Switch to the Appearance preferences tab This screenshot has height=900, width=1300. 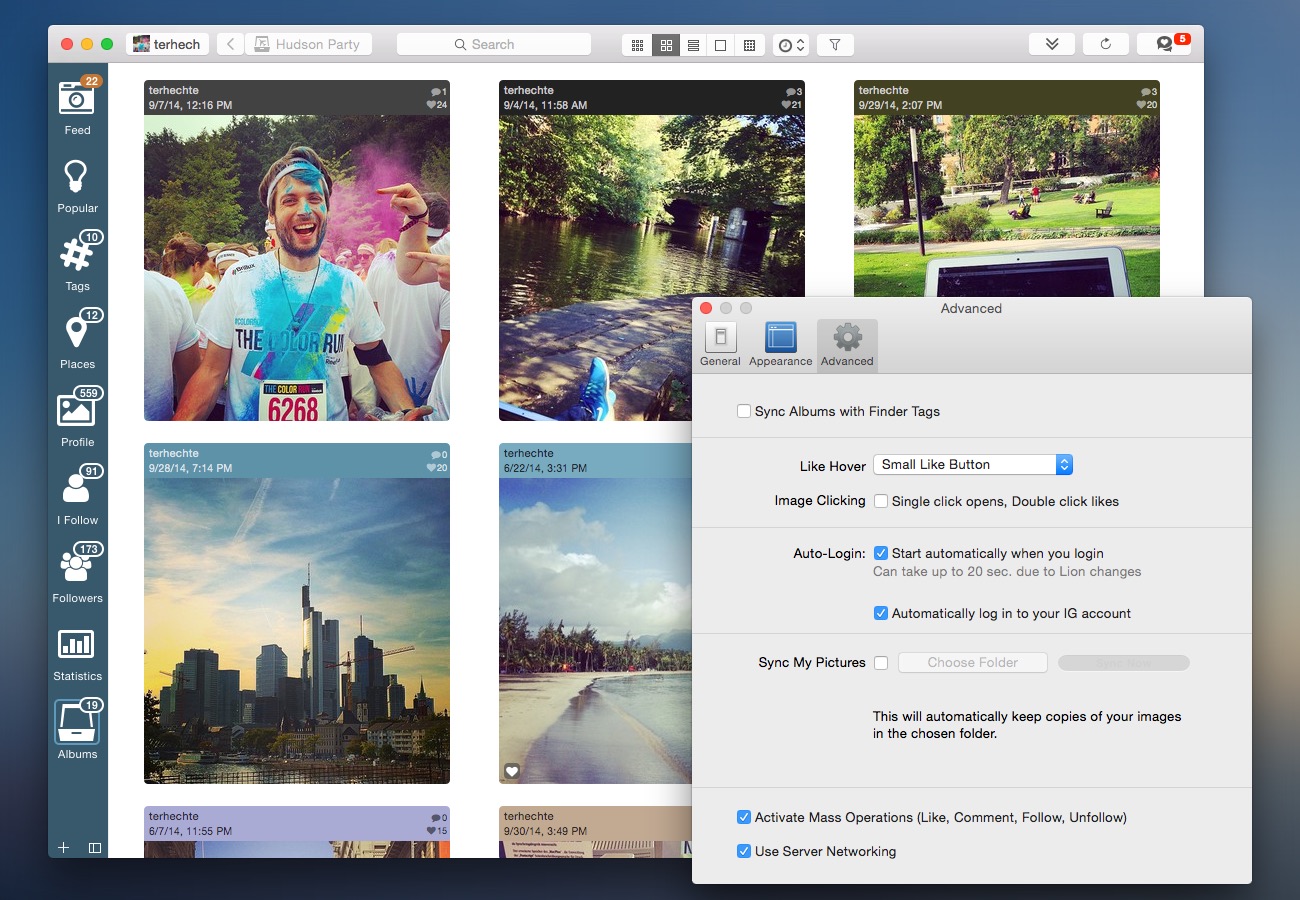click(780, 345)
